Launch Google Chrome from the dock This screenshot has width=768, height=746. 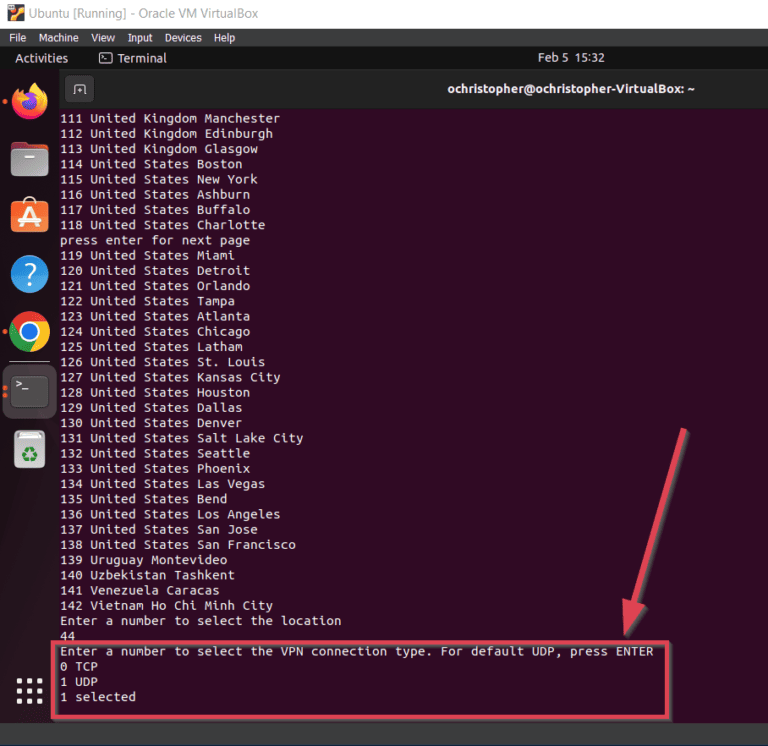point(30,332)
